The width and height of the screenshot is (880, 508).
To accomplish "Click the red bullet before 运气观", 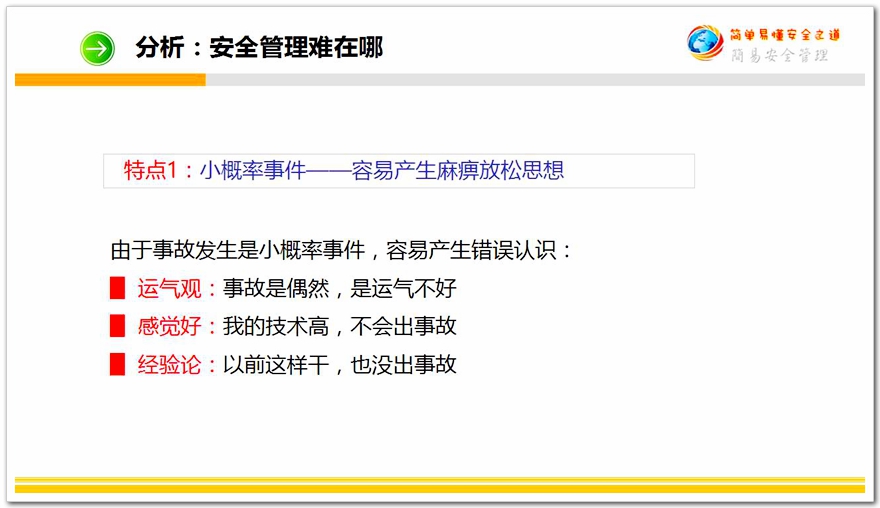I will (117, 288).
